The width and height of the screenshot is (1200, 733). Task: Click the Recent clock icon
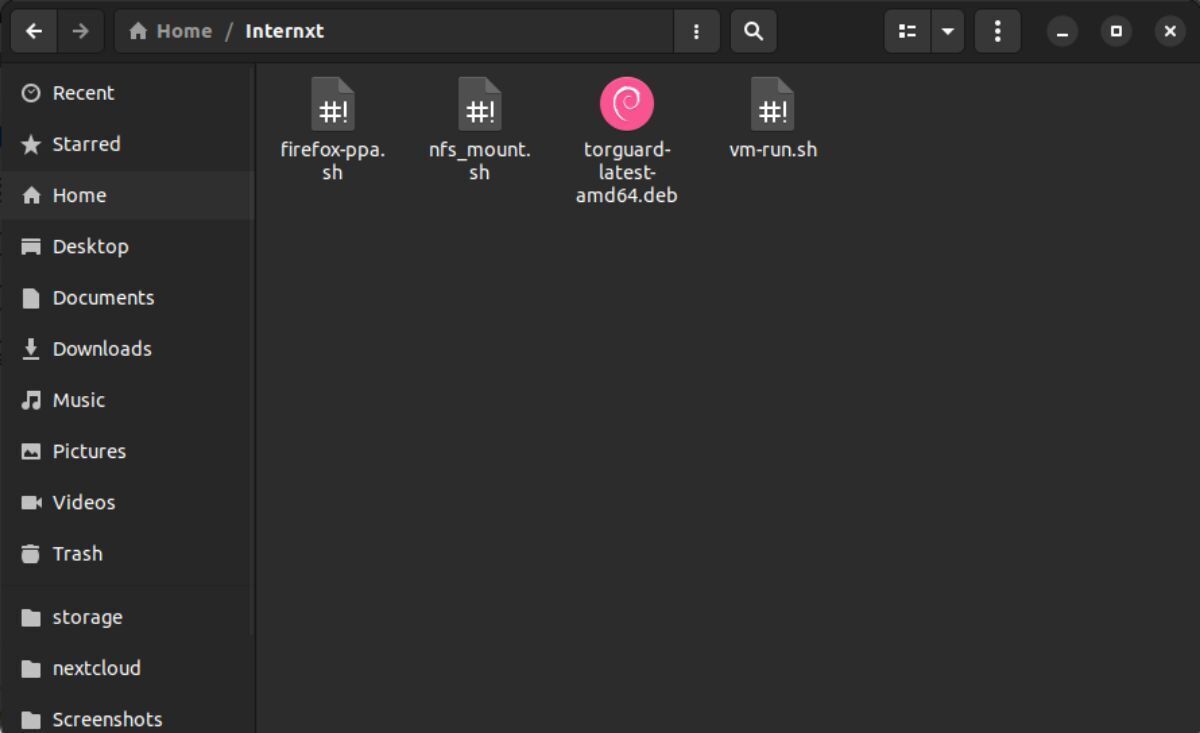point(31,93)
